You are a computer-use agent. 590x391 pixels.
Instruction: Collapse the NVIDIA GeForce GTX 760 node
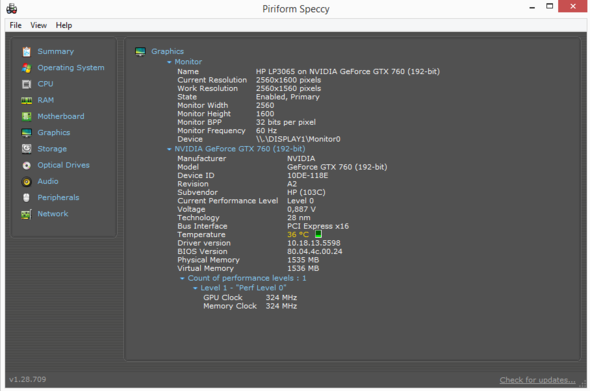pyautogui.click(x=169, y=149)
